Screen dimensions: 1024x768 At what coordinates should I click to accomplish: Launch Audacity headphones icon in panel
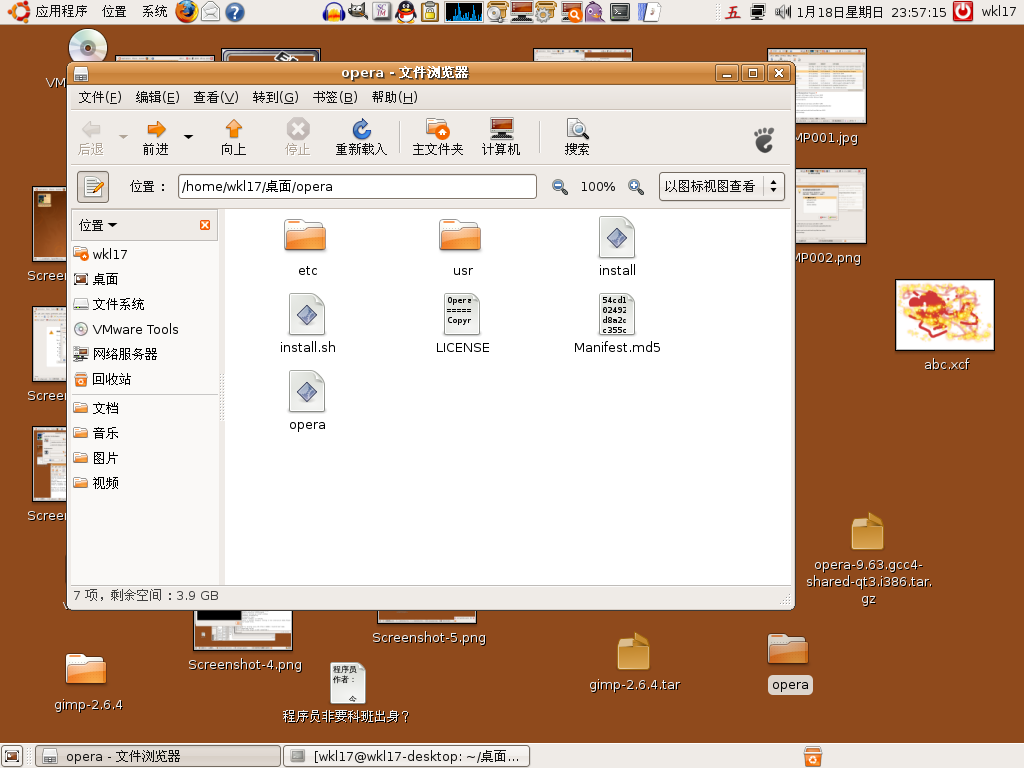click(334, 12)
